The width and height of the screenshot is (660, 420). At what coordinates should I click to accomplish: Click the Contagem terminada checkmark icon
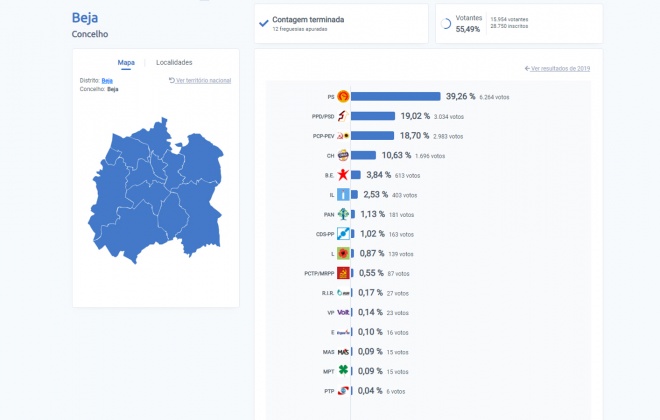click(264, 24)
